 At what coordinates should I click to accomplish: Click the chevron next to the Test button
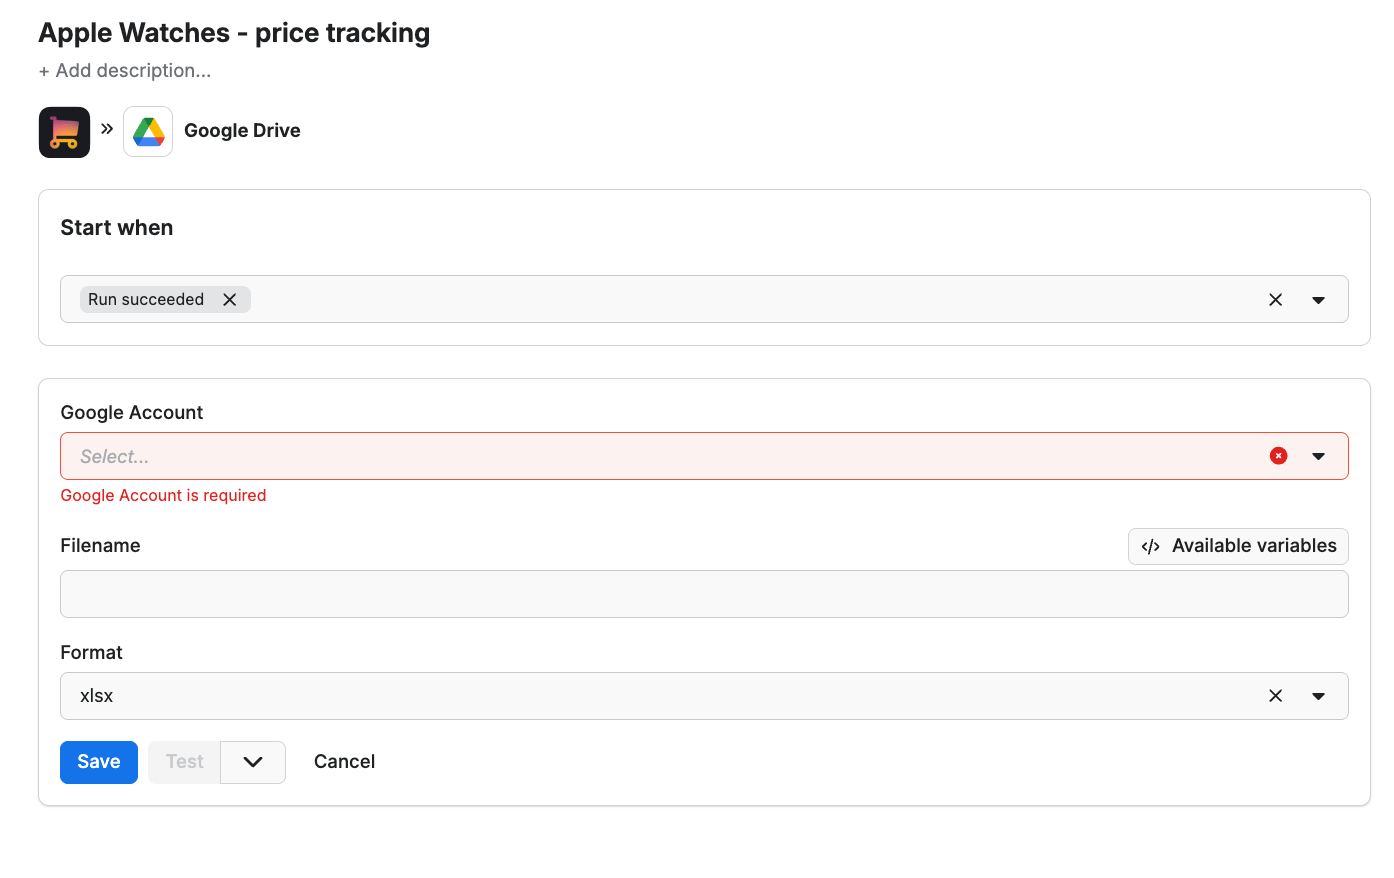pyautogui.click(x=252, y=761)
